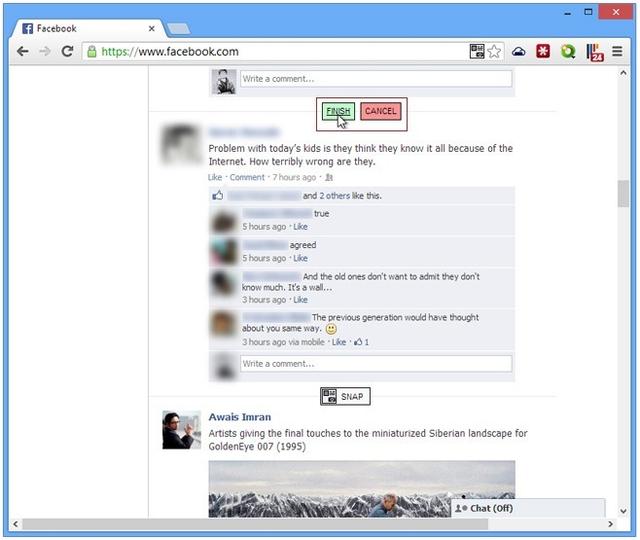Open the '2 others' likes link
This screenshot has width=640, height=540.
click(334, 196)
